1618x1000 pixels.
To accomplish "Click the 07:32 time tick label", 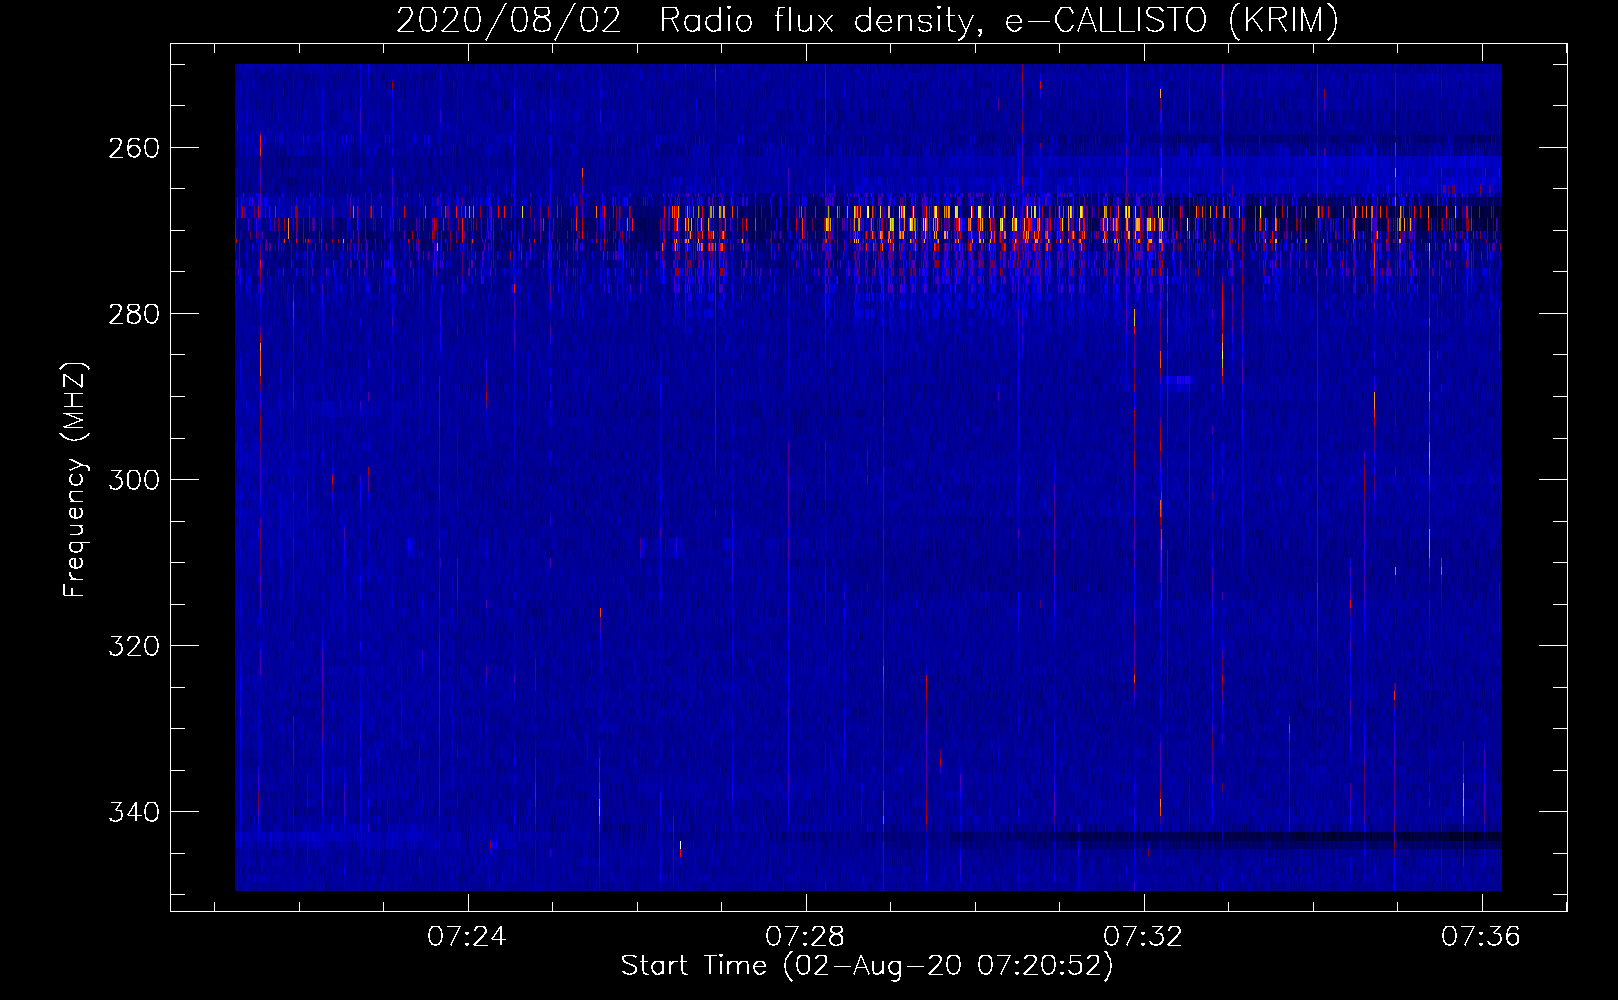I will tap(1143, 937).
